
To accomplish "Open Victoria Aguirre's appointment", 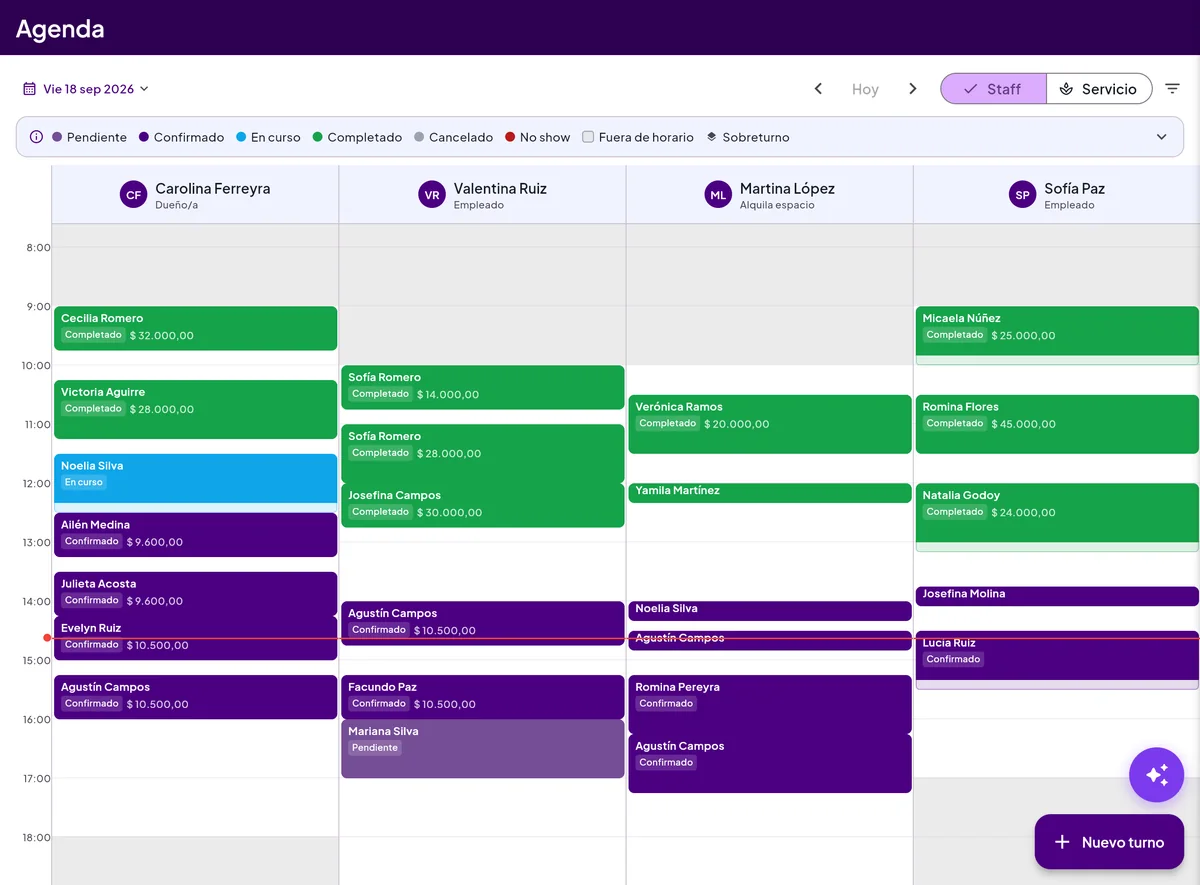I will [x=196, y=409].
